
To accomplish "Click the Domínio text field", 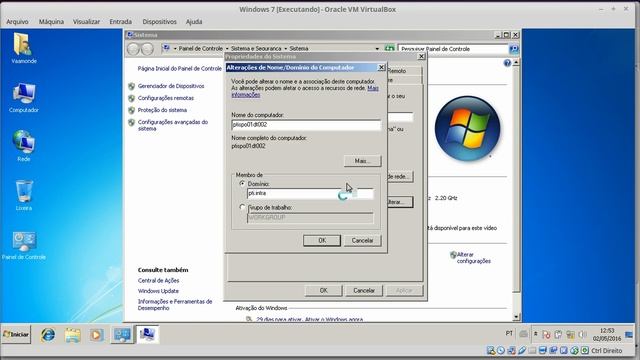I will tap(310, 193).
